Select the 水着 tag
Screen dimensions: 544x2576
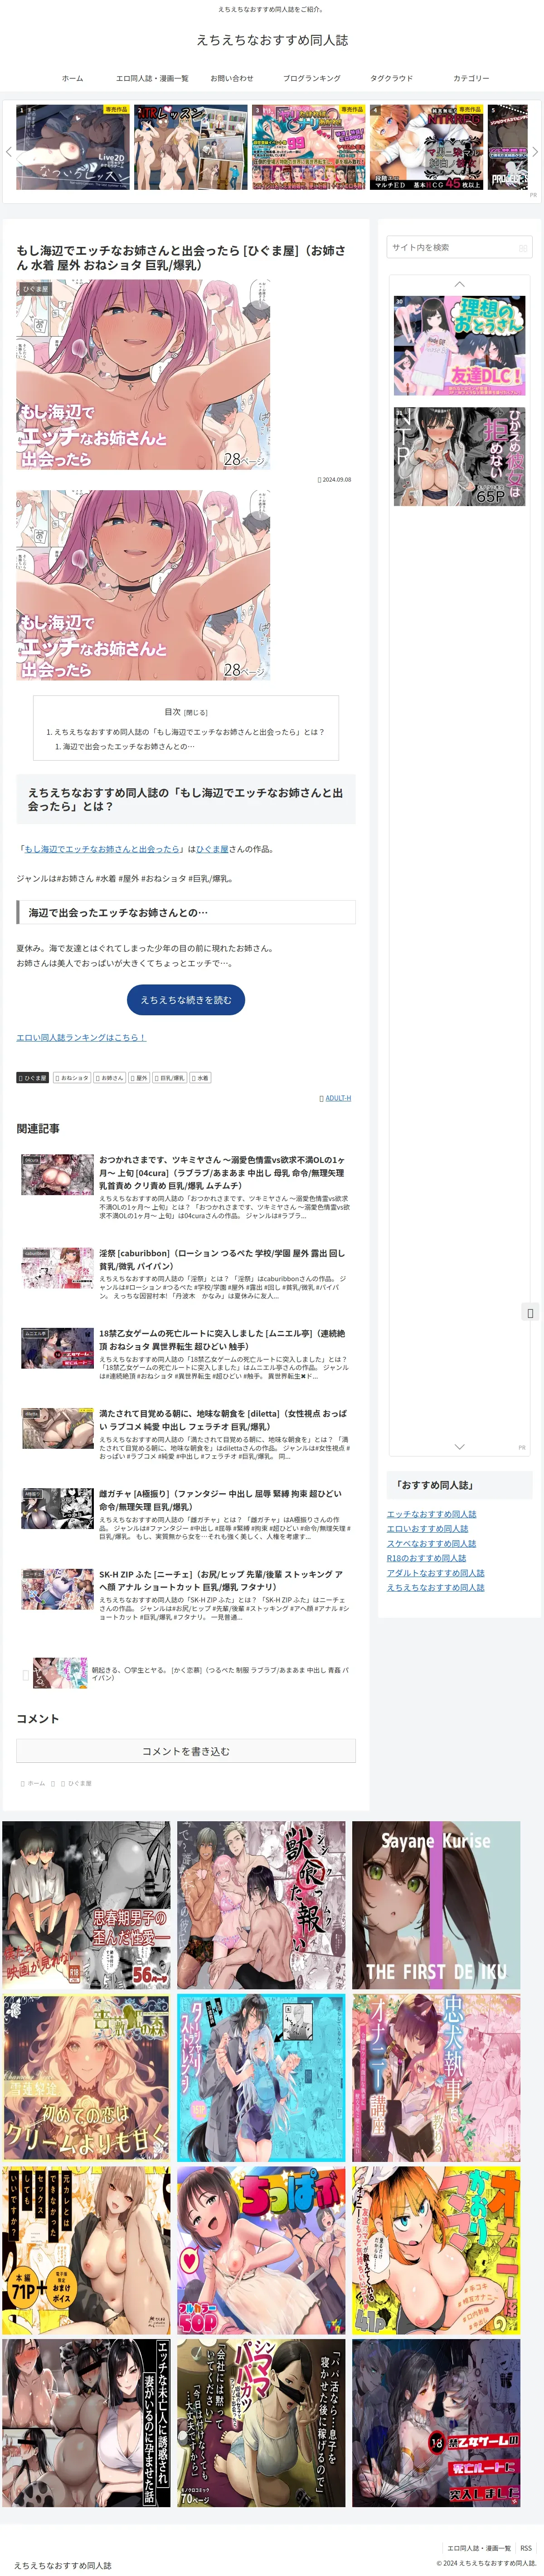[x=200, y=1078]
